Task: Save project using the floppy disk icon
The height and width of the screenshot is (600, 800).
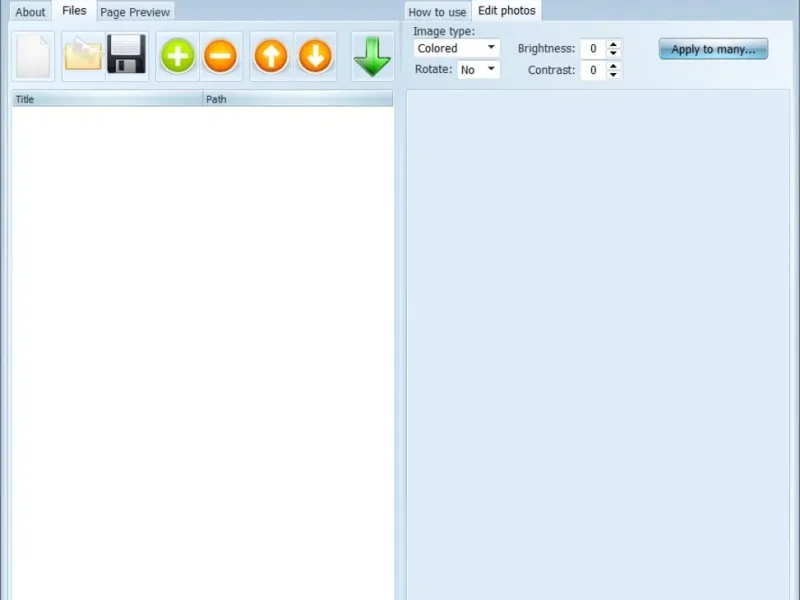Action: point(127,56)
